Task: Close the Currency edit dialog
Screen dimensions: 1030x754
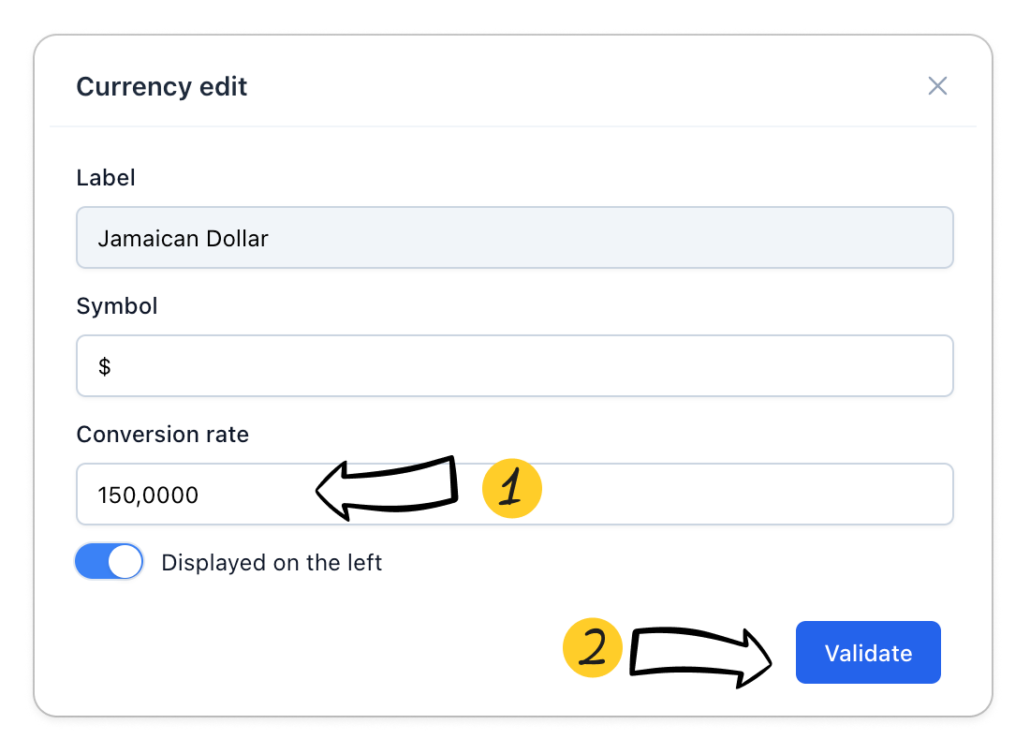Action: [x=937, y=86]
